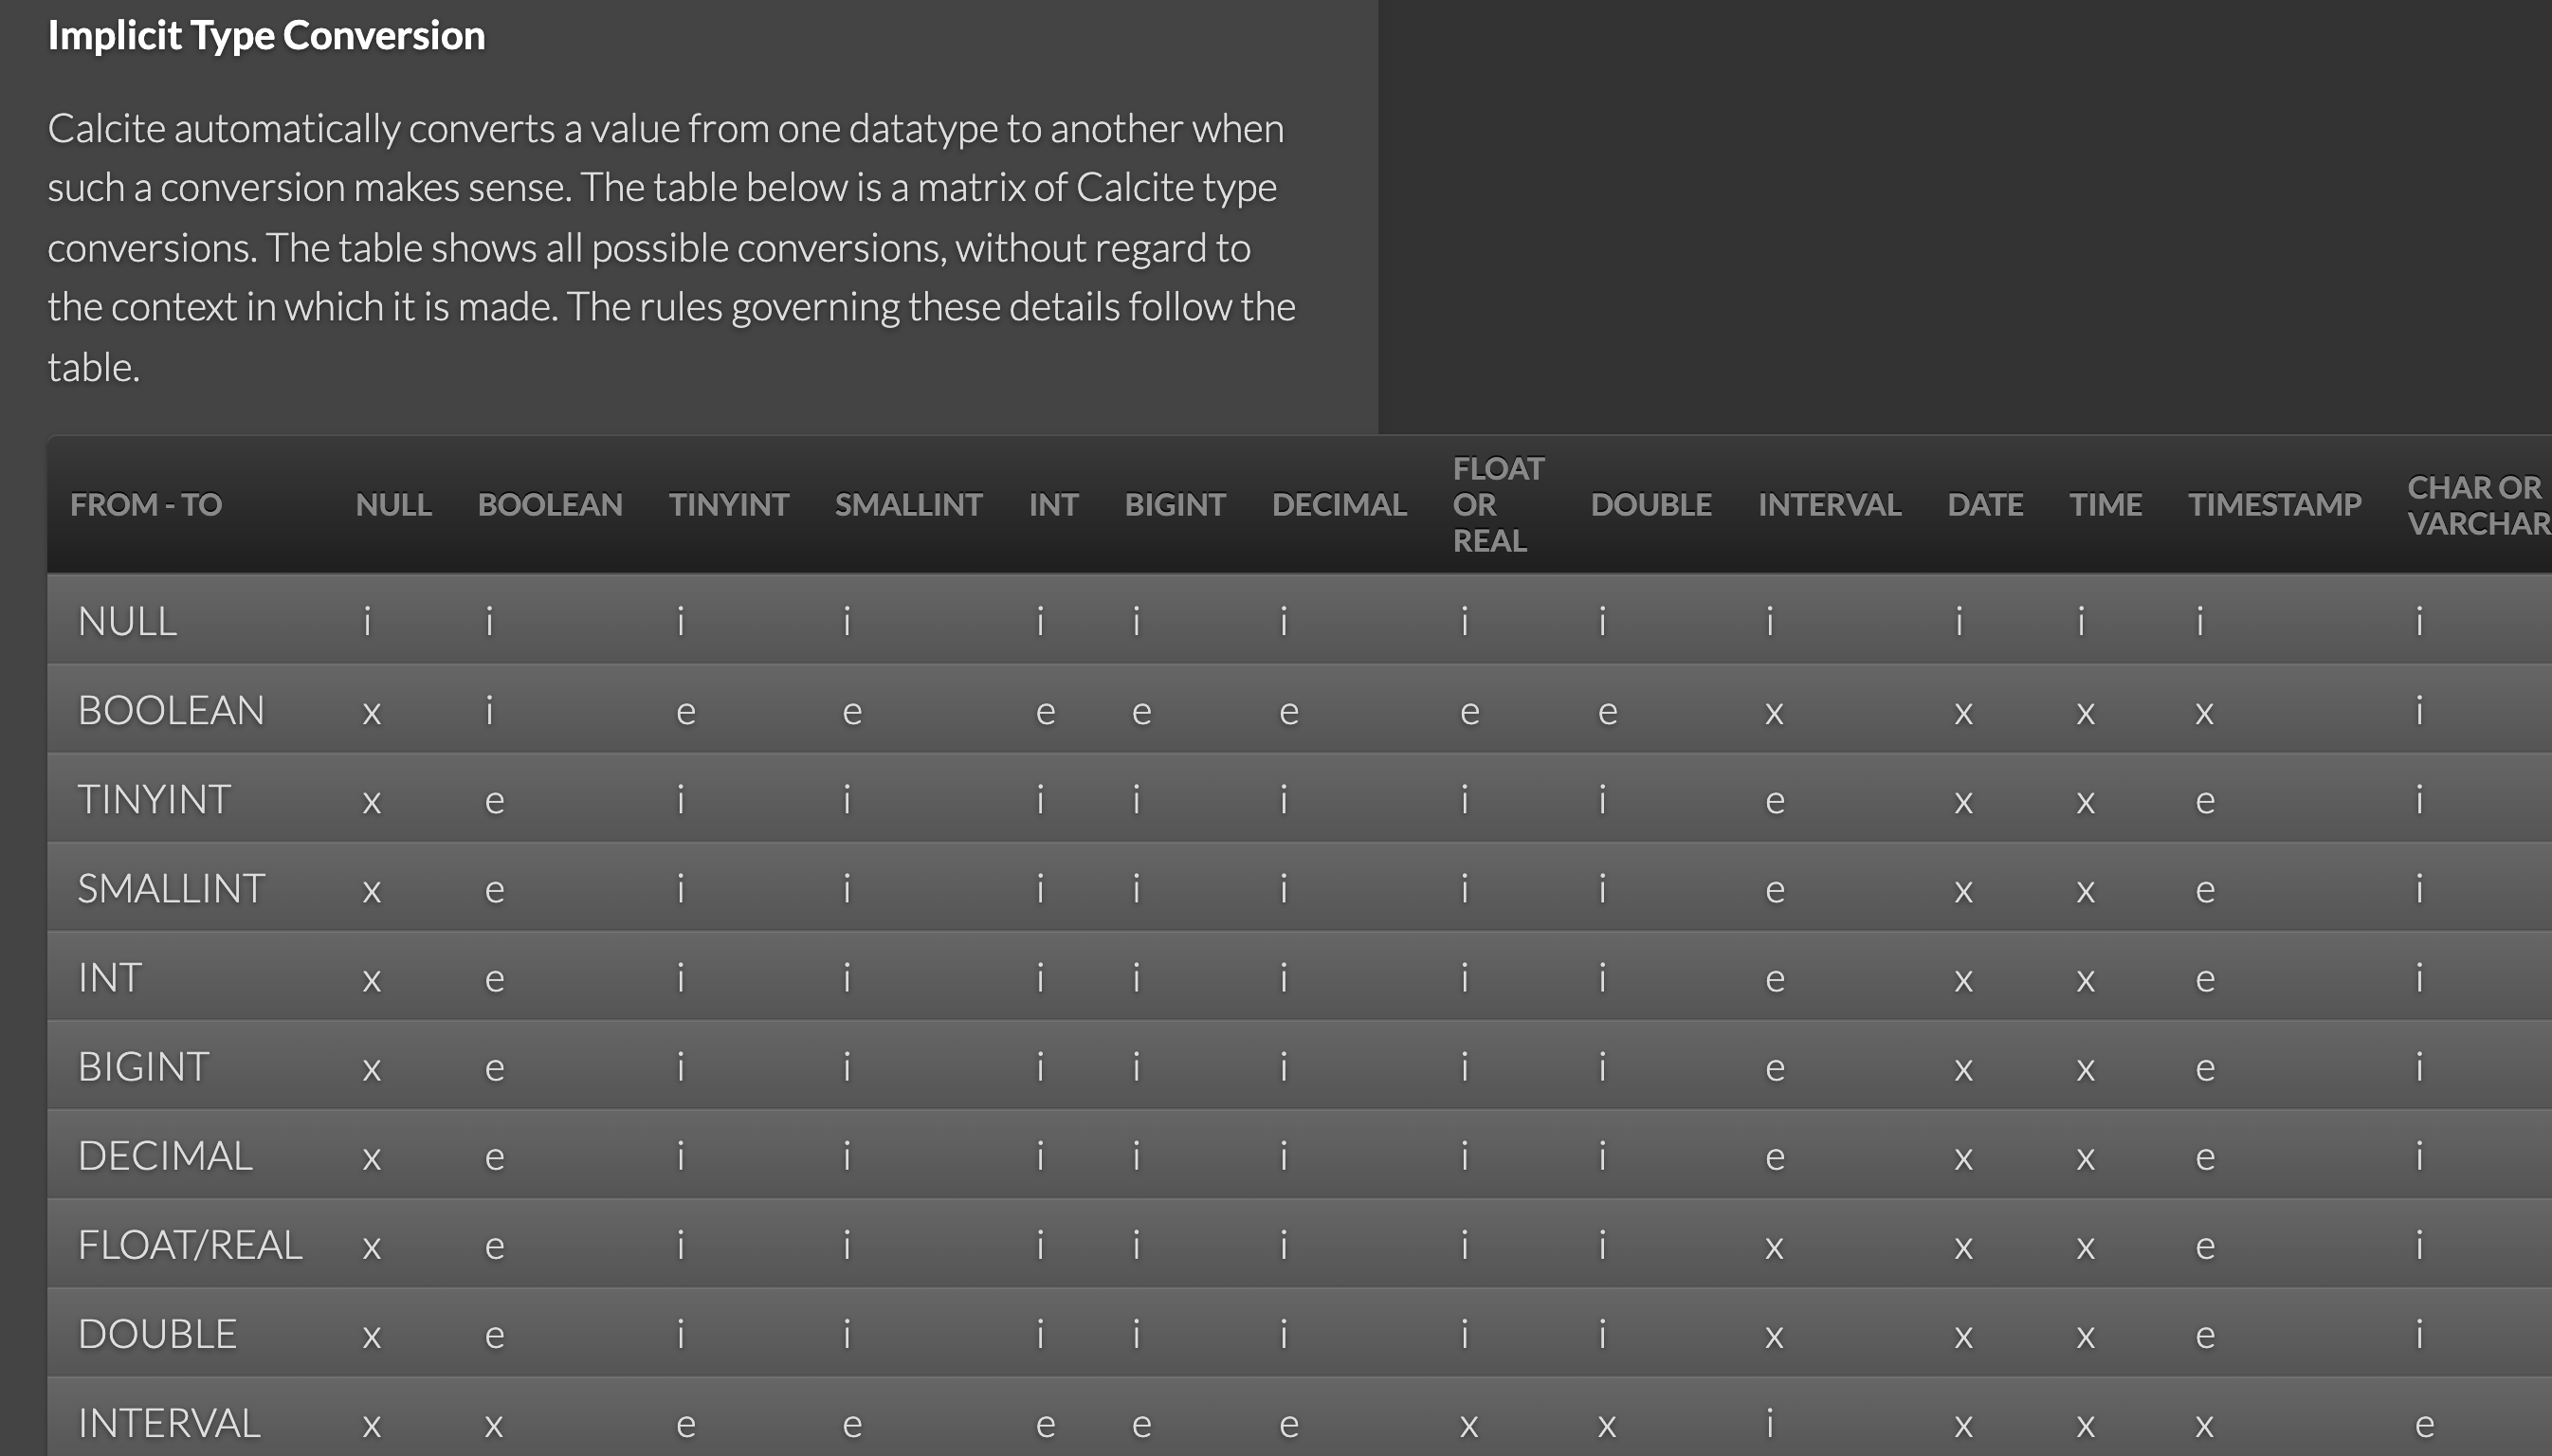Click the DATE column header

(x=1985, y=505)
